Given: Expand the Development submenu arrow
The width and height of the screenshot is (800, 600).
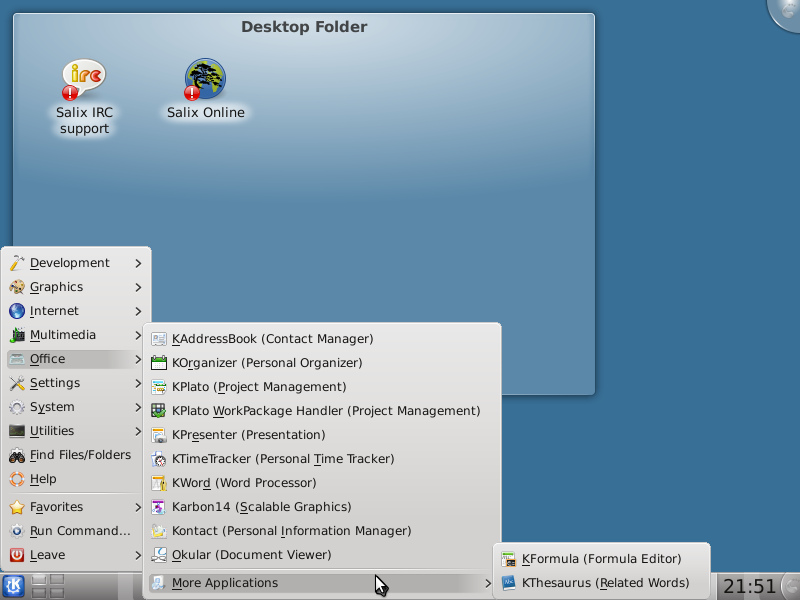Looking at the screenshot, I should (138, 263).
